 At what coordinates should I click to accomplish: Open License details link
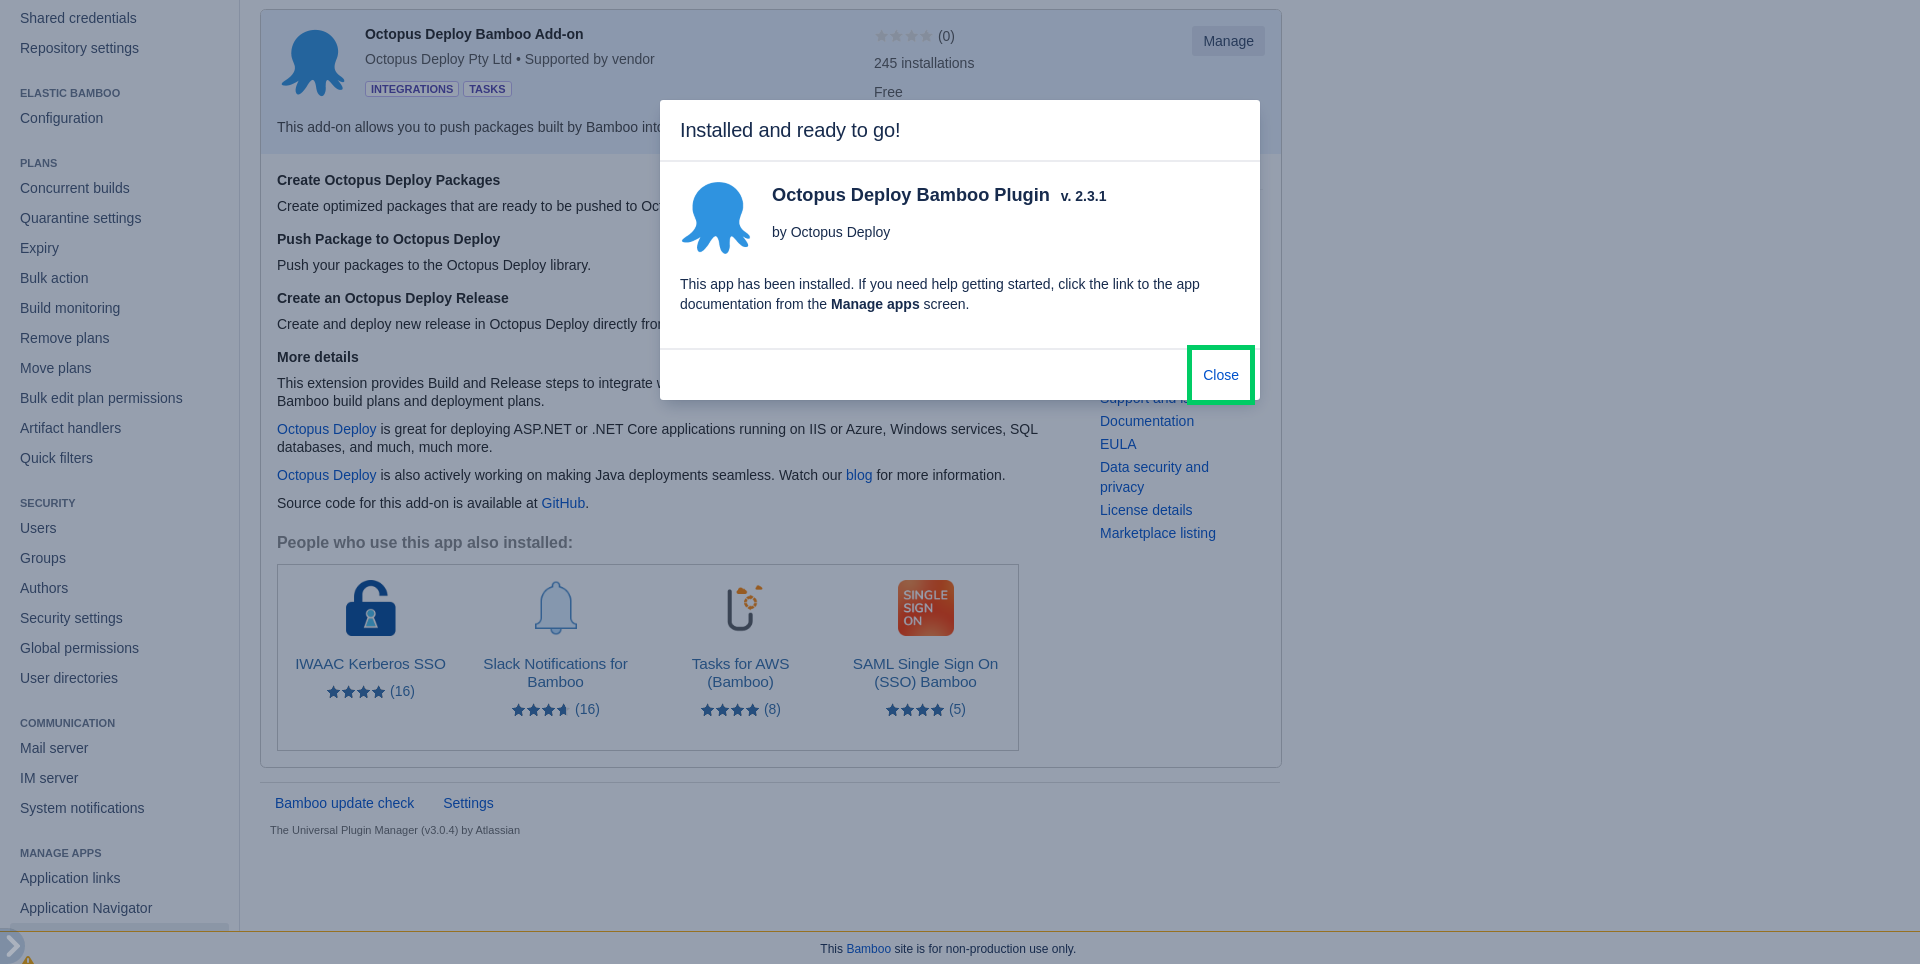(1146, 510)
